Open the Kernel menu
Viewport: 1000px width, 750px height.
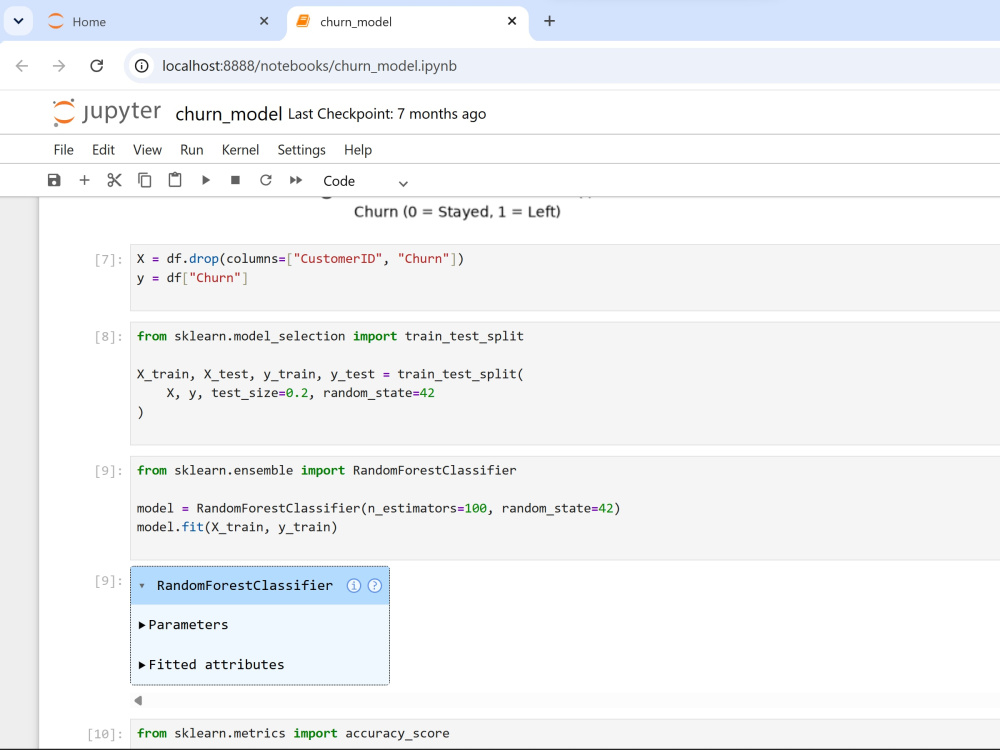240,150
